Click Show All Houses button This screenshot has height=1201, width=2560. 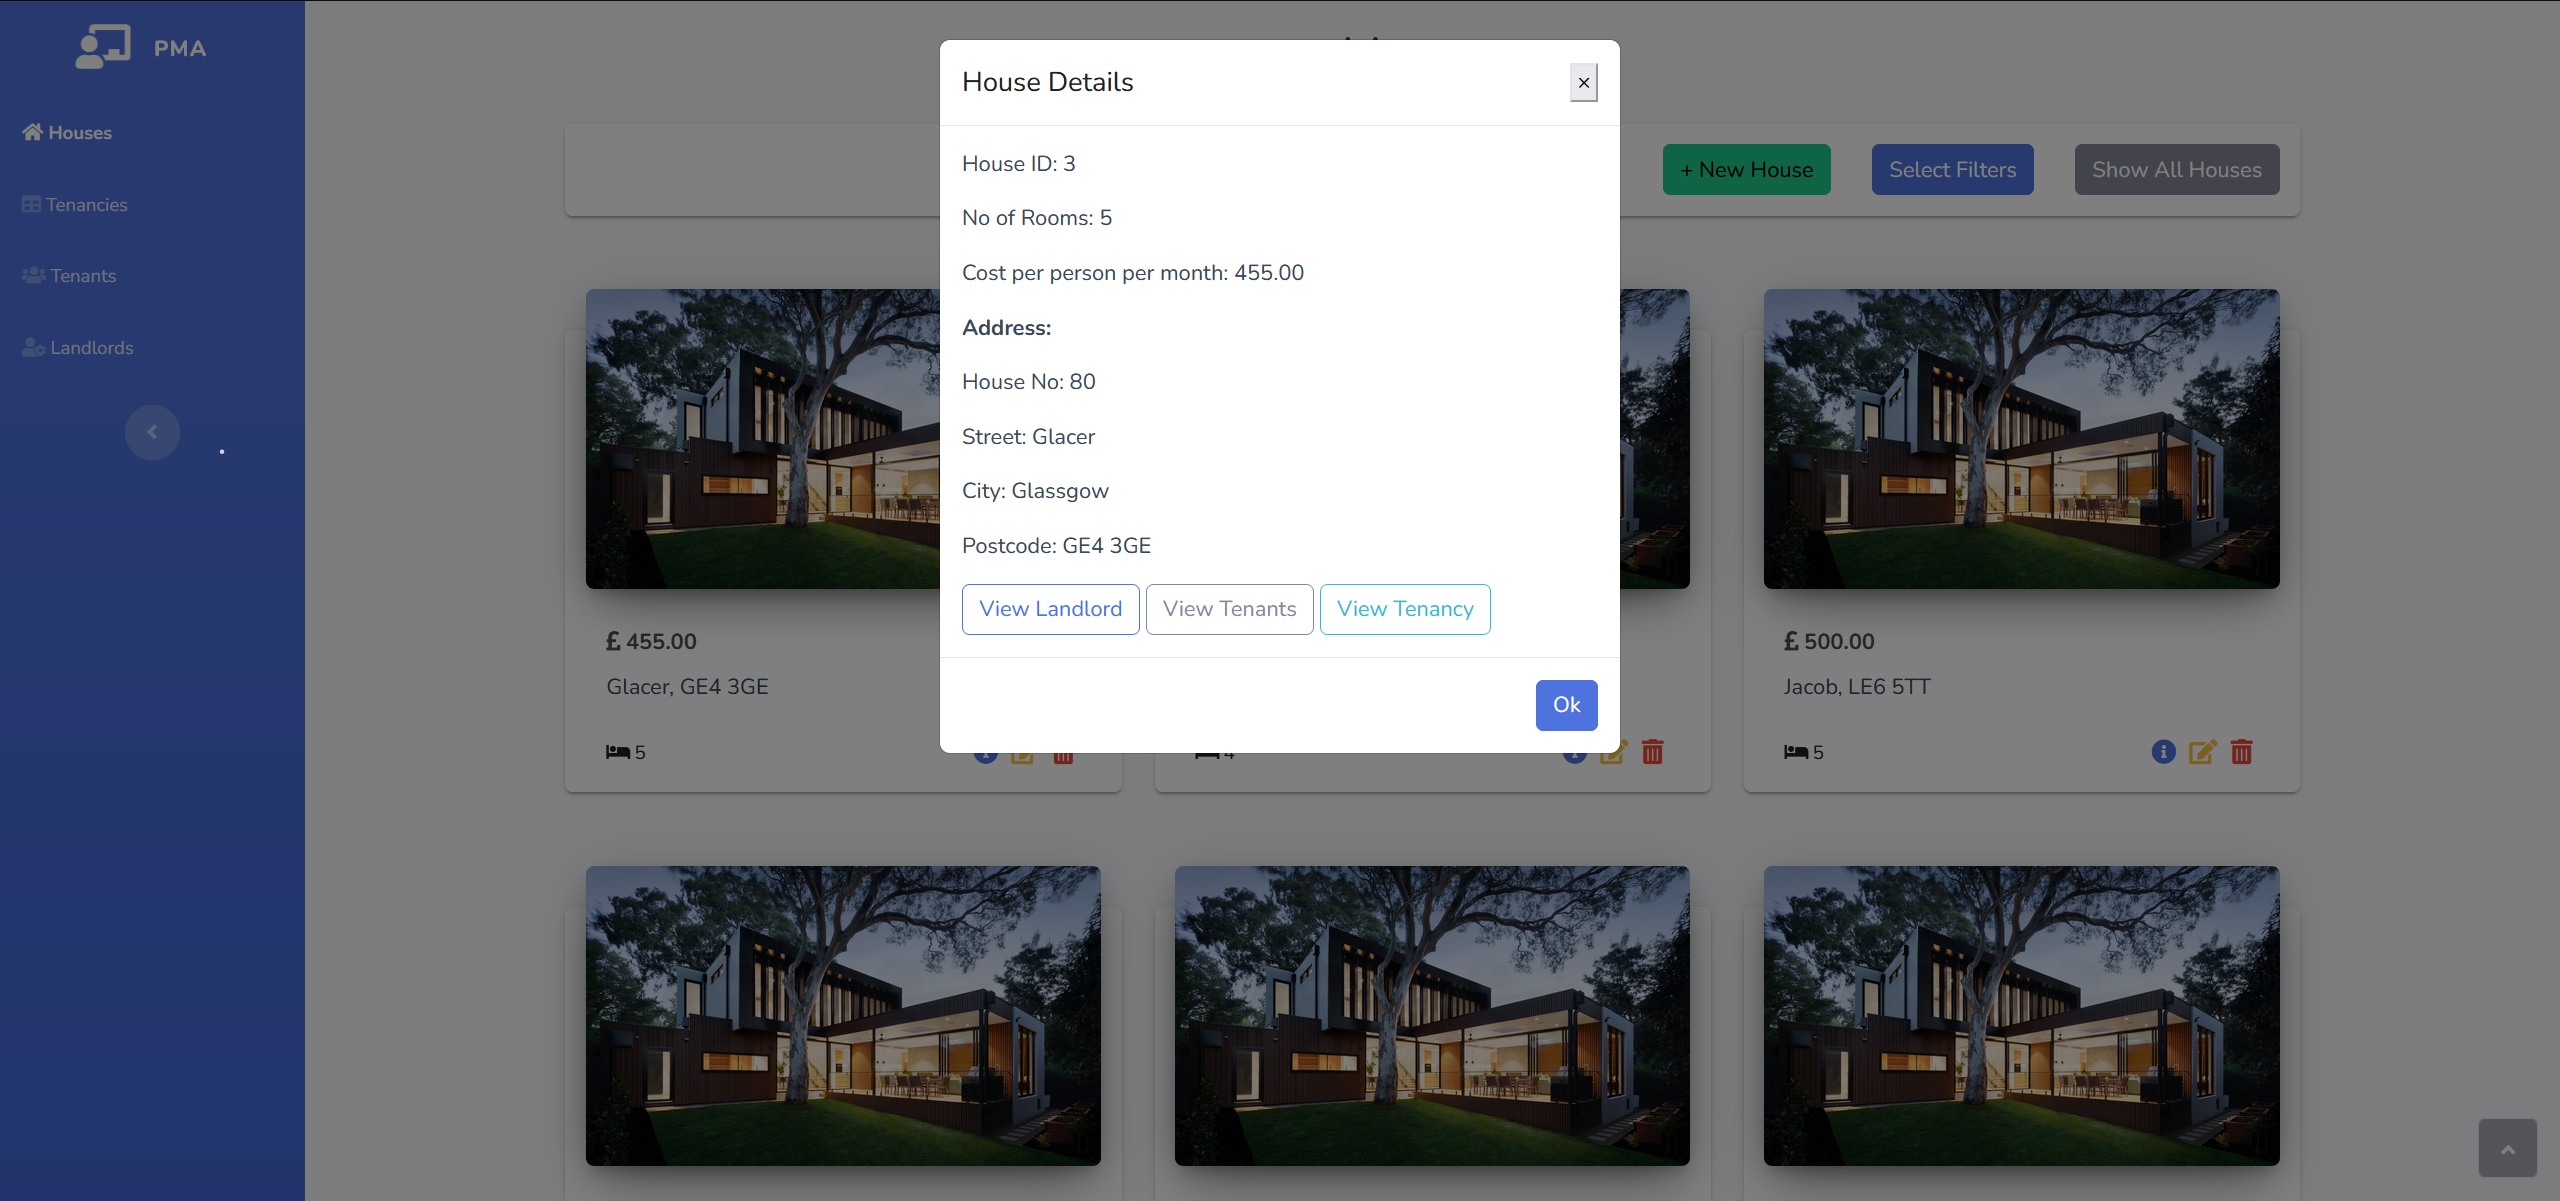(x=2176, y=170)
